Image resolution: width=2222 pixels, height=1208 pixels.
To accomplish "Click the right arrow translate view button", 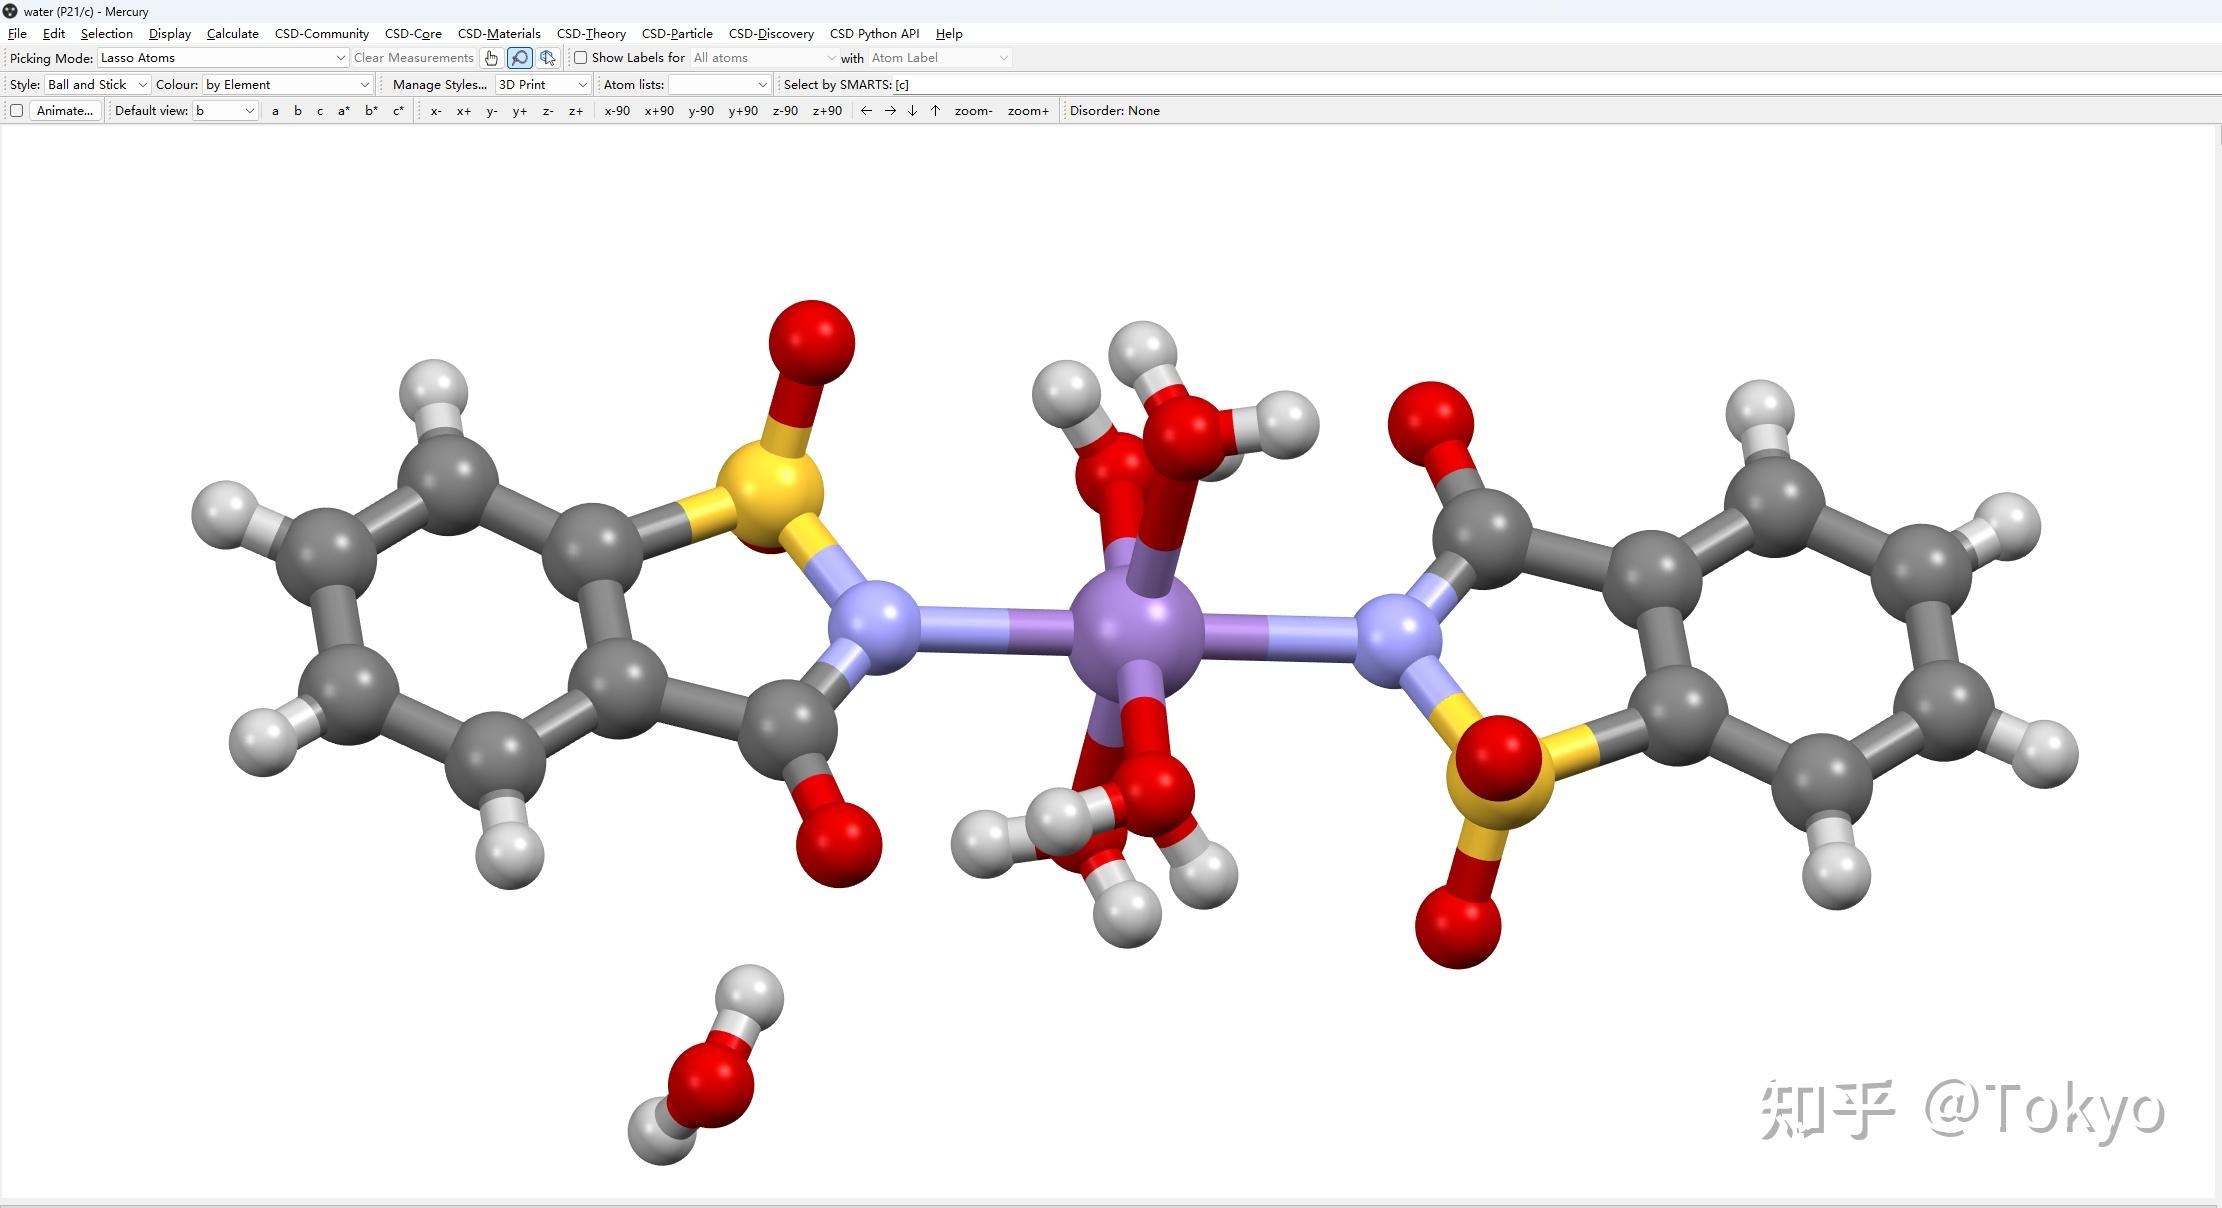I will tap(890, 111).
